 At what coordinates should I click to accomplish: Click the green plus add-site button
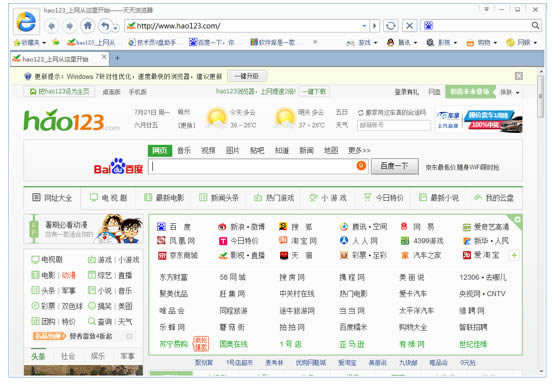point(514,255)
